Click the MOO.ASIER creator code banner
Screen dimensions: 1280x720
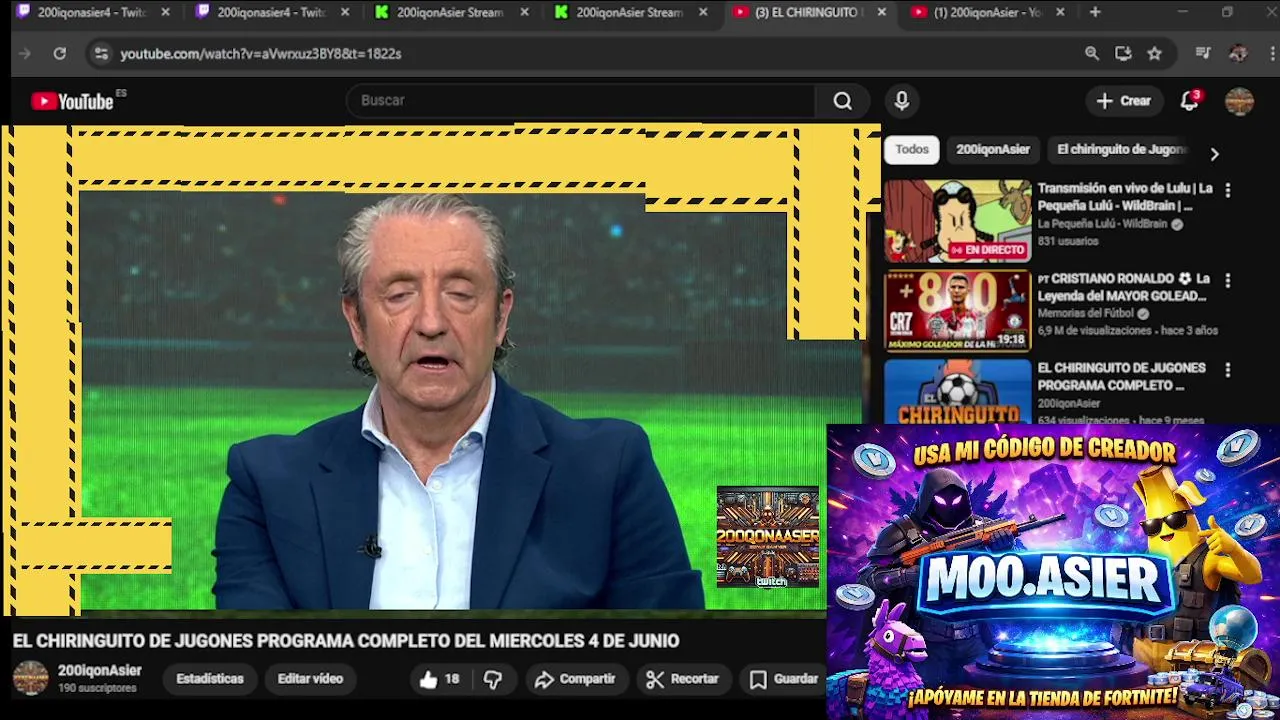pyautogui.click(x=1053, y=572)
